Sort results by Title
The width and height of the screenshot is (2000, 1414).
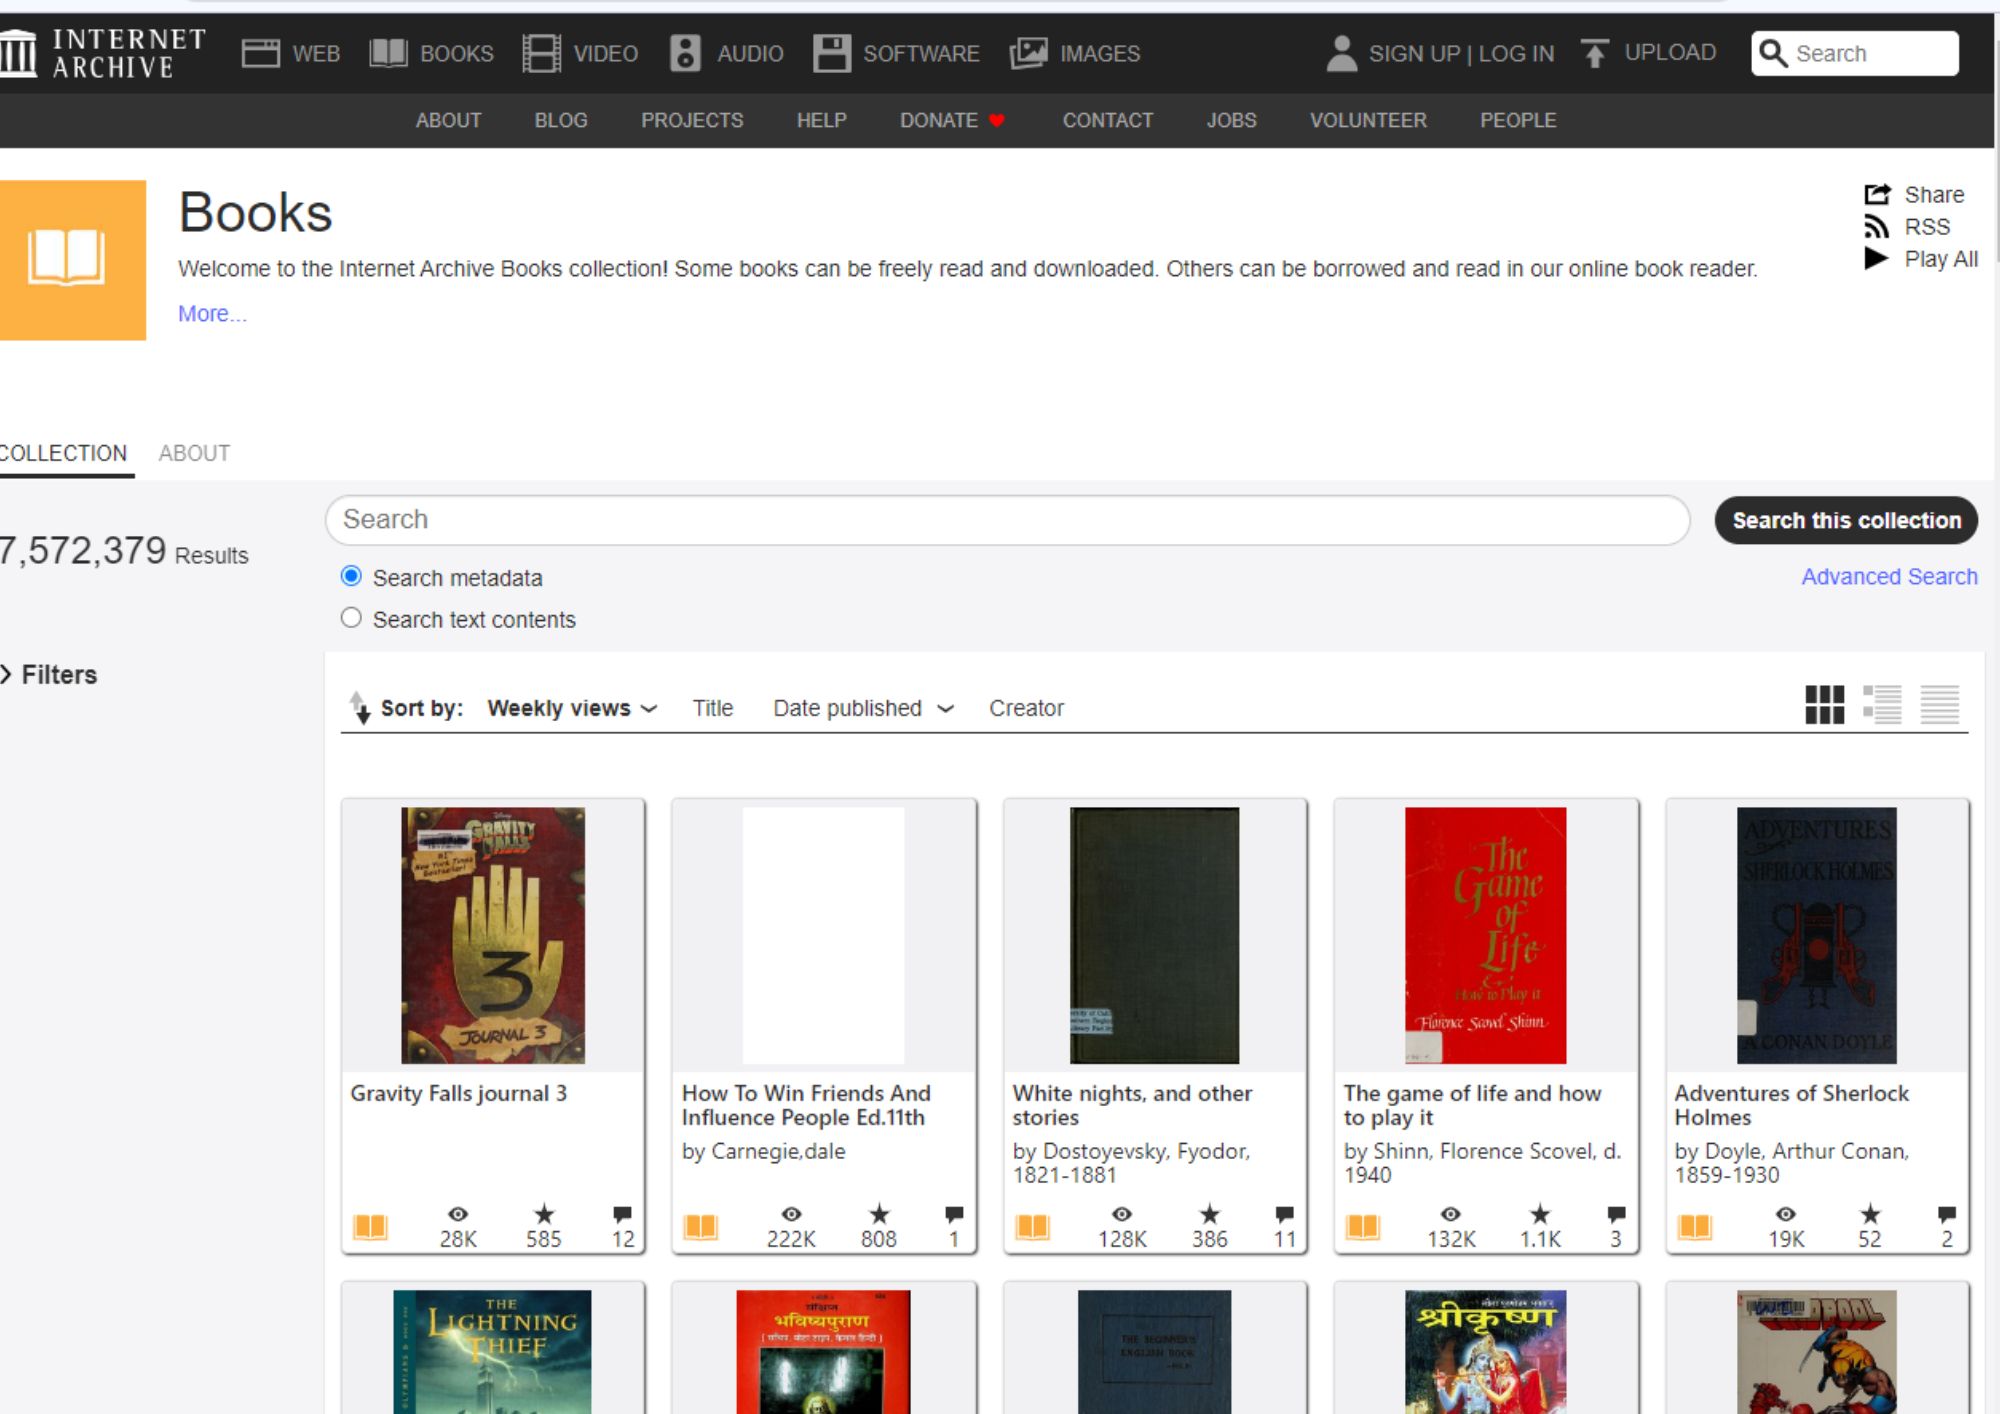click(x=713, y=708)
